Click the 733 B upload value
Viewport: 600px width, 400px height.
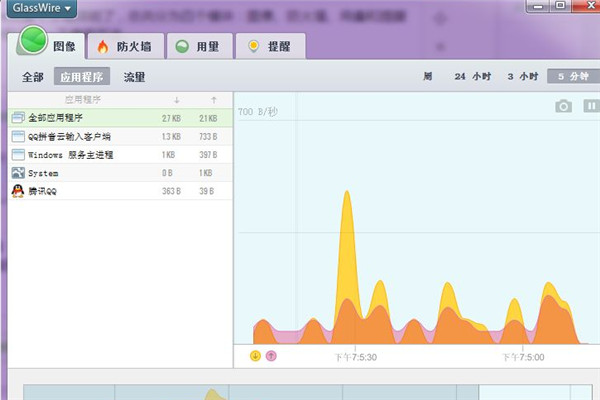click(x=208, y=137)
